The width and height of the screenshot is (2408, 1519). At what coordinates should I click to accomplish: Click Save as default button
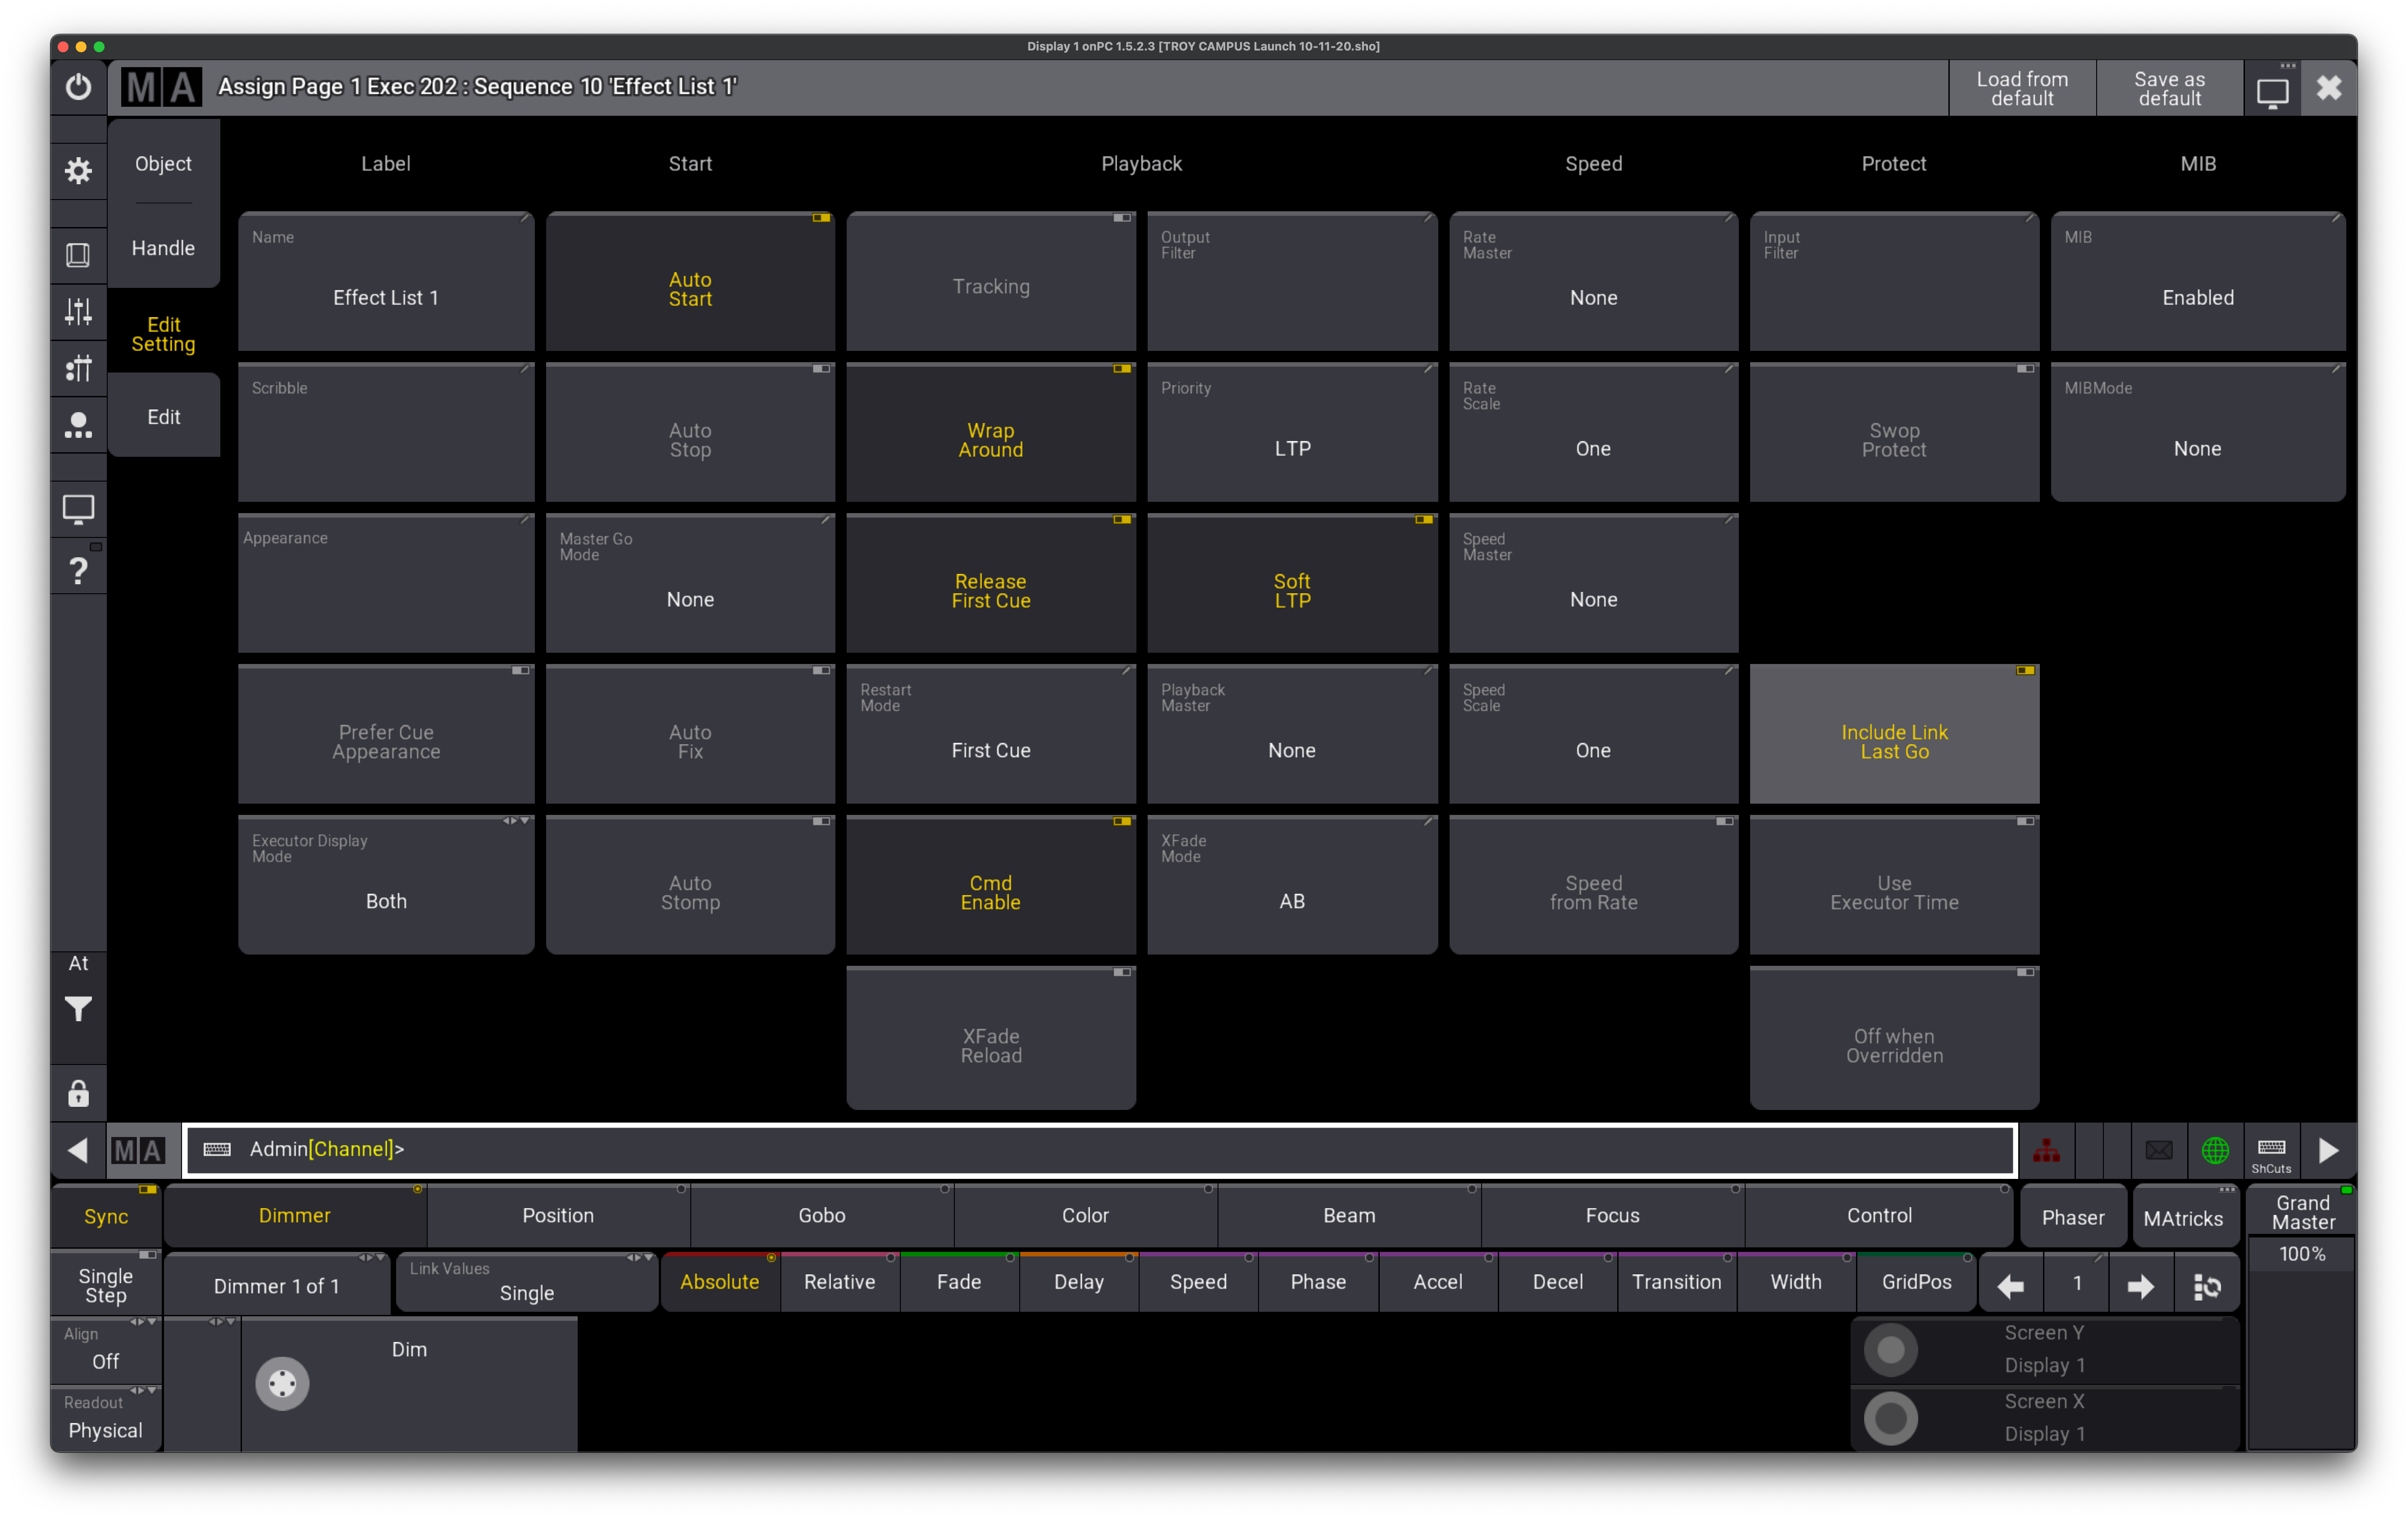(x=2169, y=88)
